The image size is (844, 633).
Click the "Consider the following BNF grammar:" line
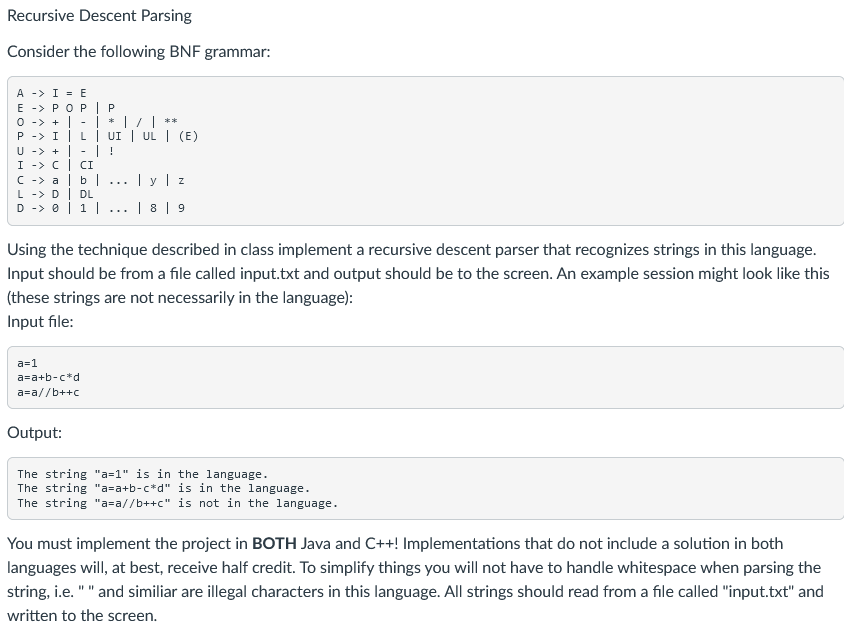coord(138,52)
